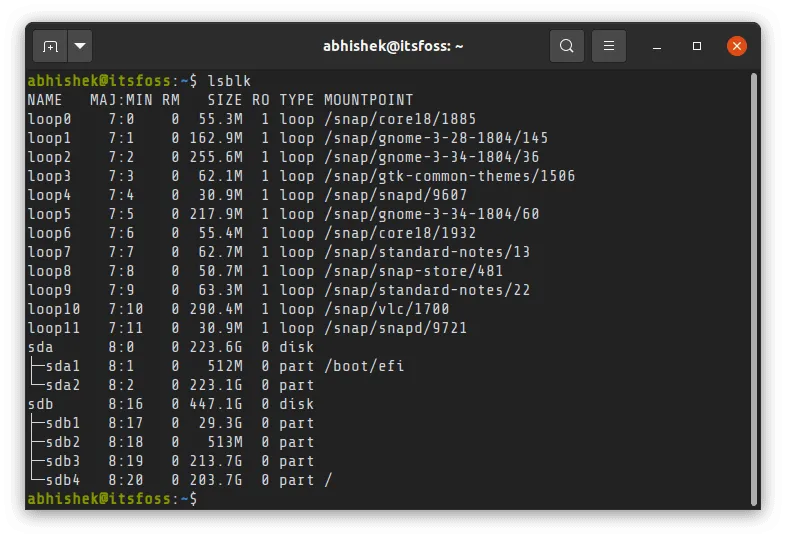Open the hamburger menu
The width and height of the screenshot is (786, 538).
tap(608, 46)
